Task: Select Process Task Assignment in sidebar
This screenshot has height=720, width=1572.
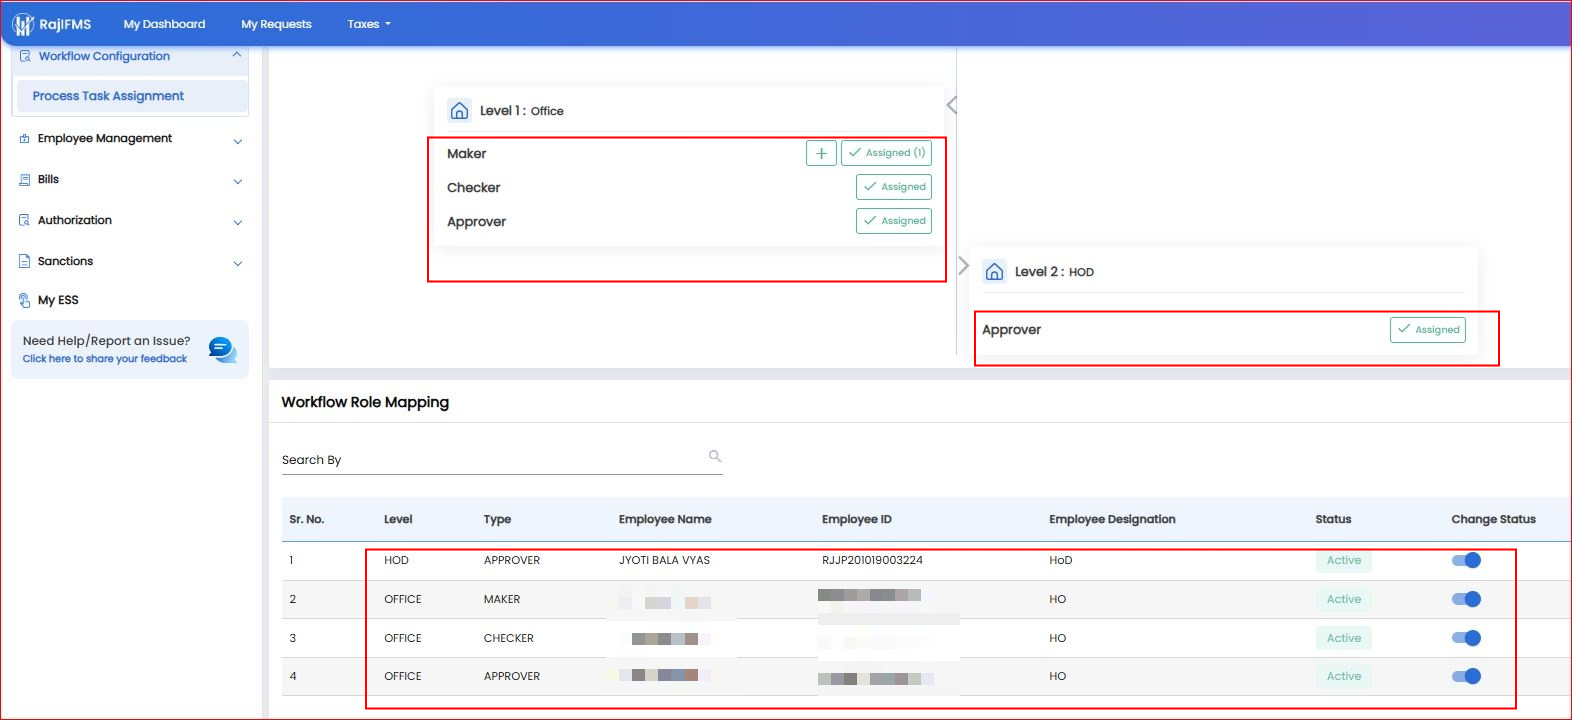Action: click(x=132, y=96)
